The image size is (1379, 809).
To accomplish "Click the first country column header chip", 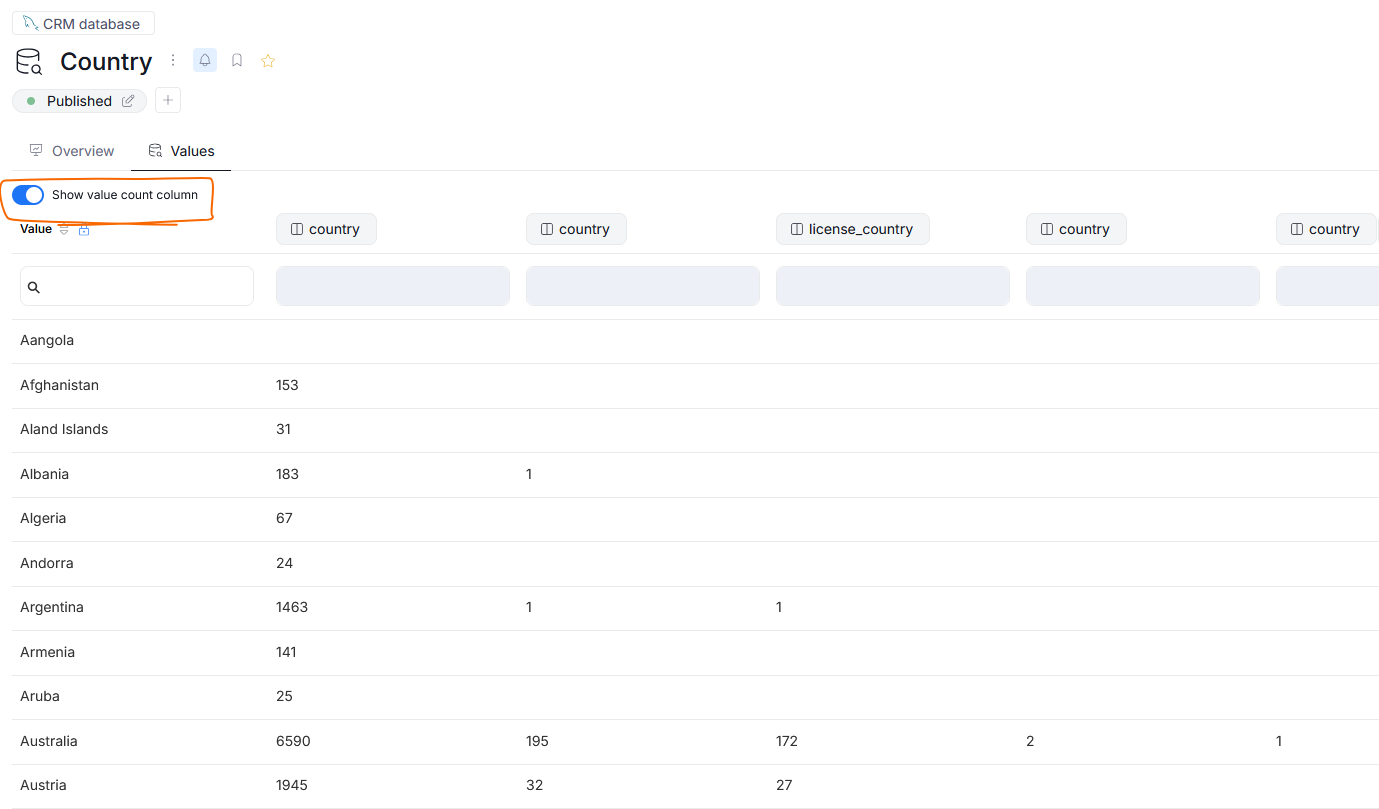I will [x=325, y=229].
